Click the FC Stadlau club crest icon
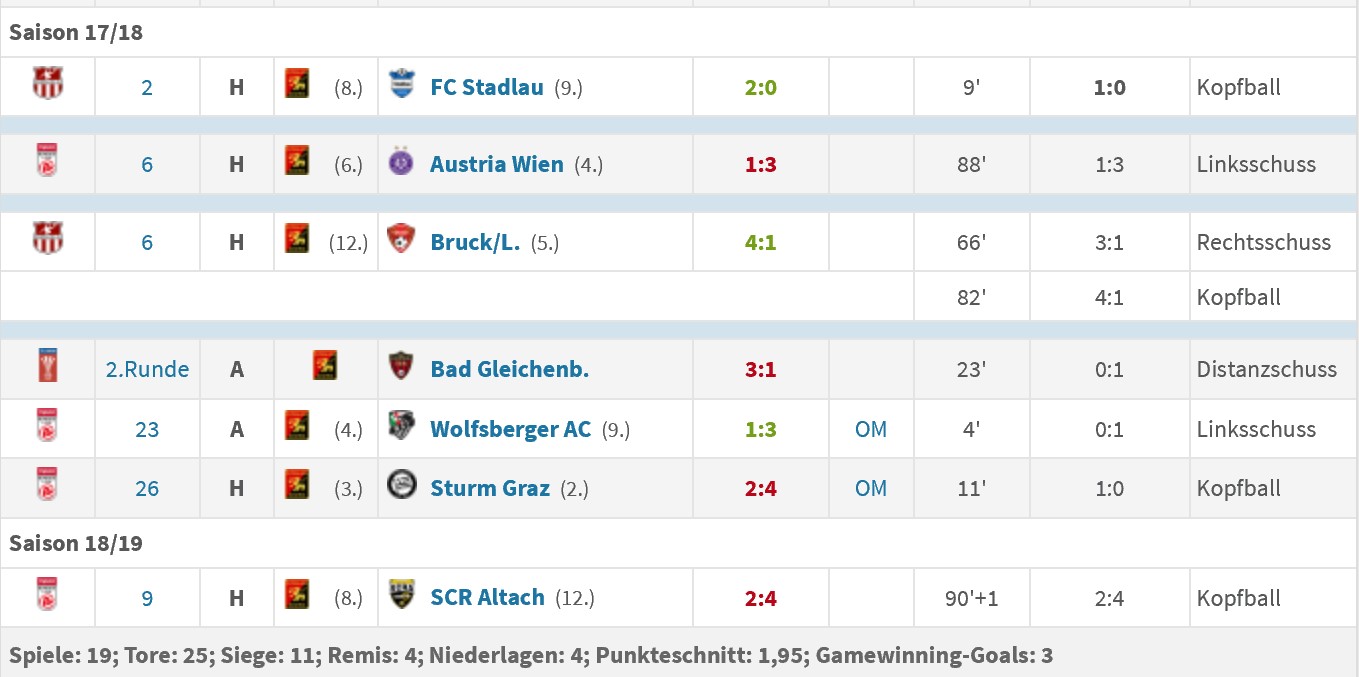1359x677 pixels. pyautogui.click(x=402, y=85)
